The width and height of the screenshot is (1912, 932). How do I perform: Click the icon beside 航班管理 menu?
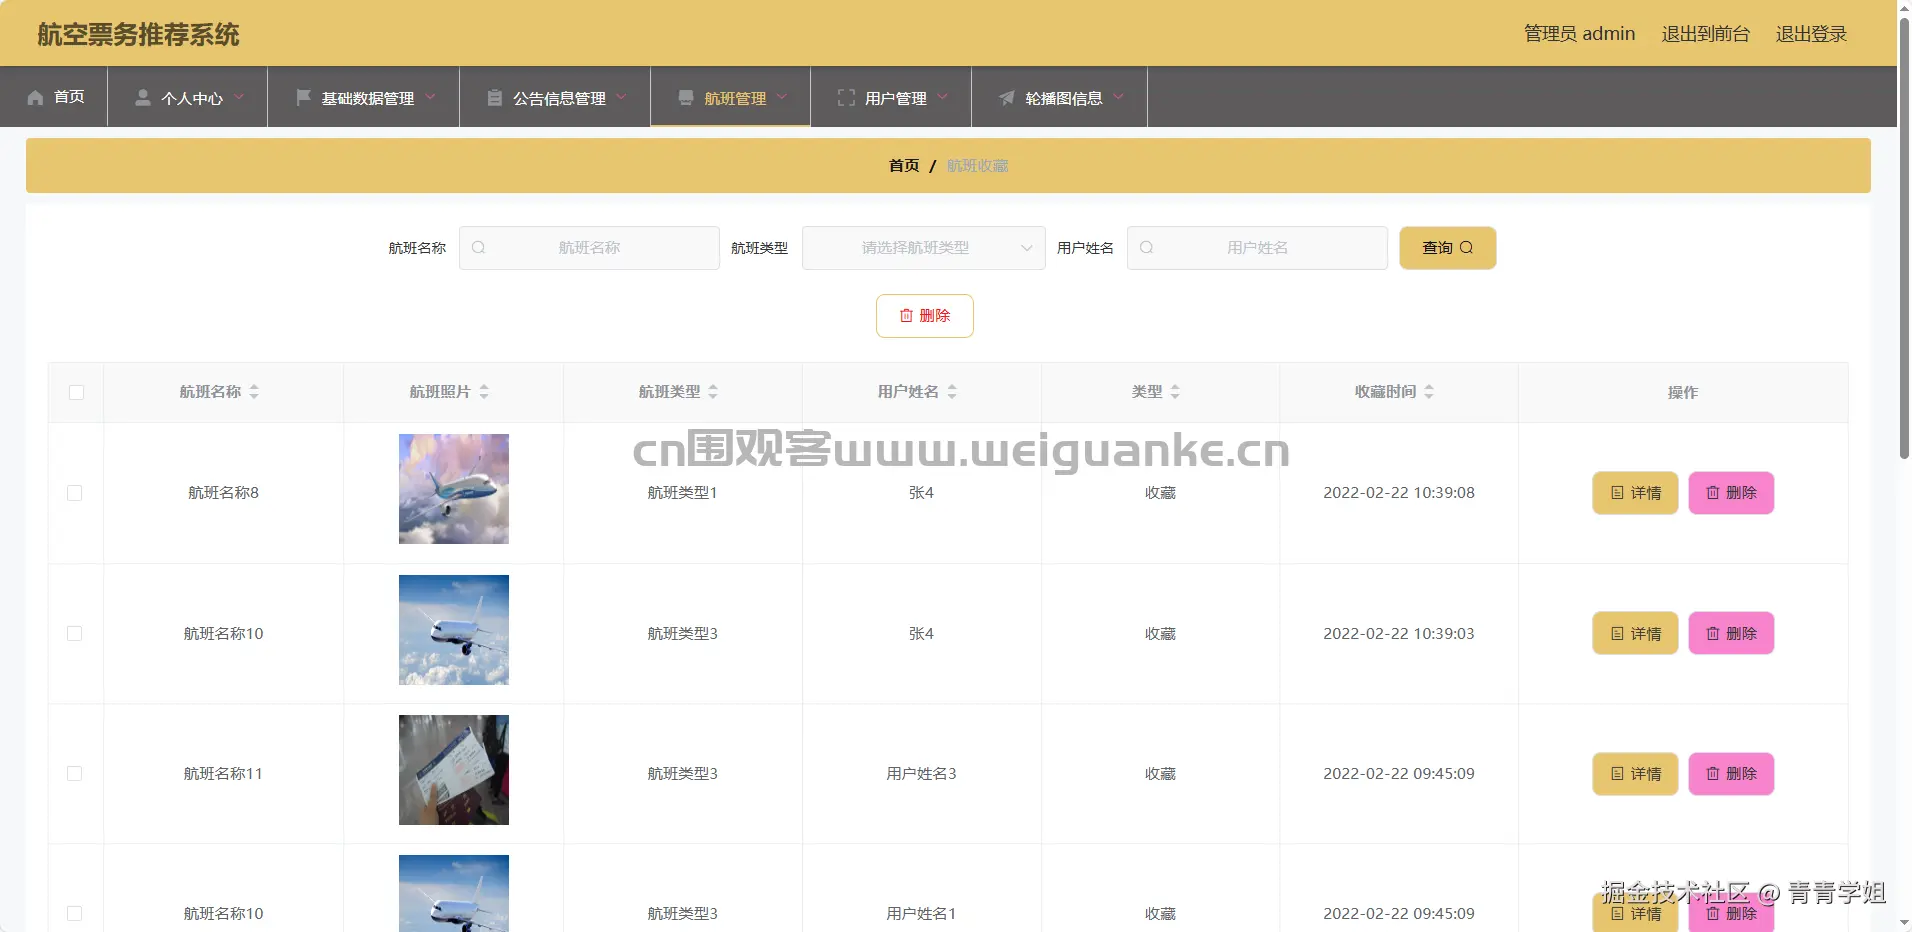click(x=686, y=97)
